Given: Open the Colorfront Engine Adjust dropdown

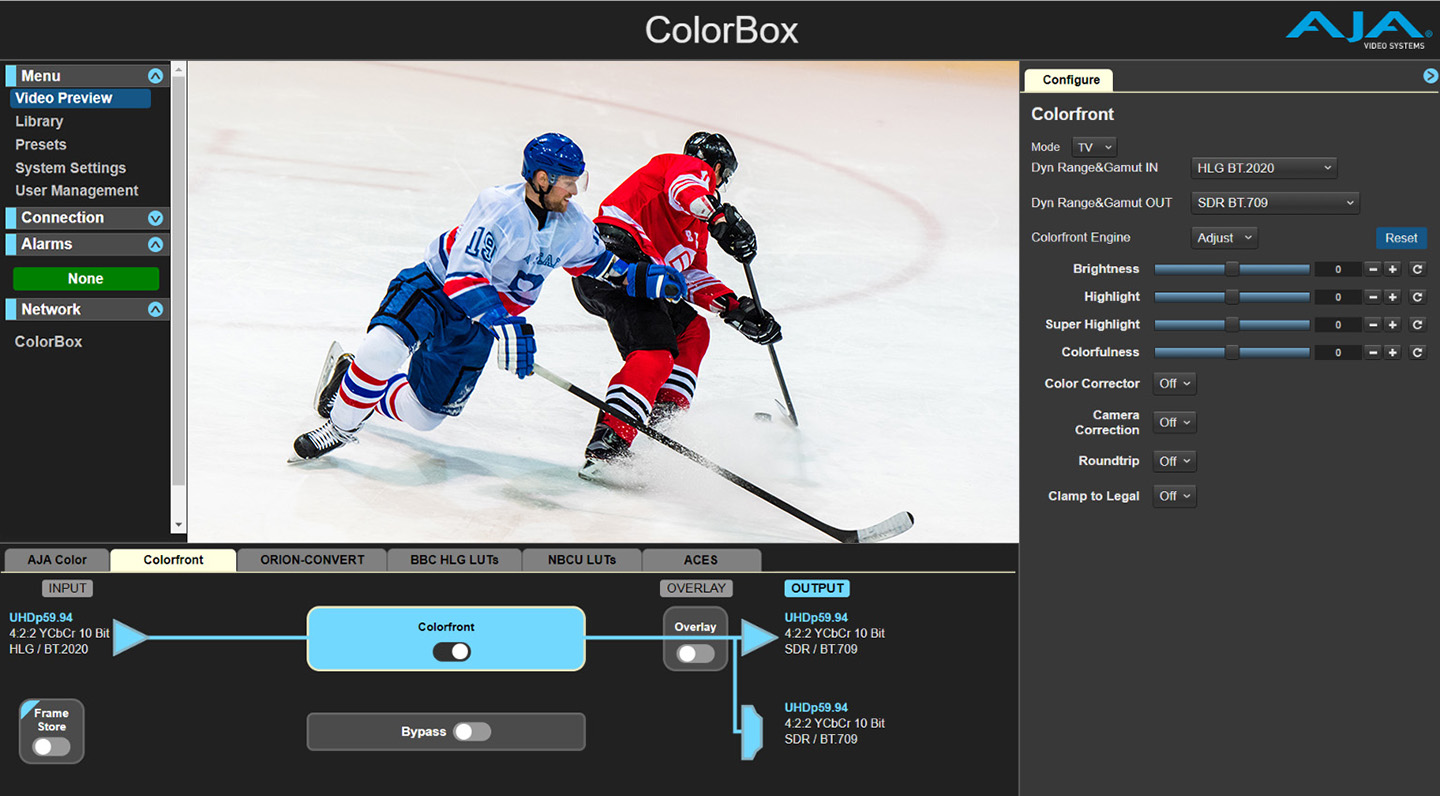Looking at the screenshot, I should 1224,238.
